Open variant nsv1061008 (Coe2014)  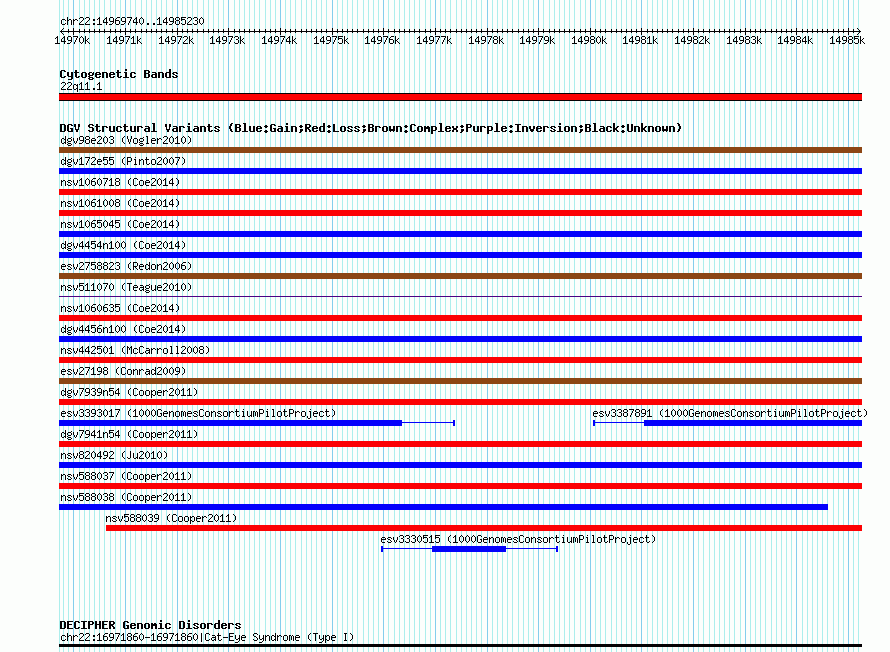[x=120, y=203]
